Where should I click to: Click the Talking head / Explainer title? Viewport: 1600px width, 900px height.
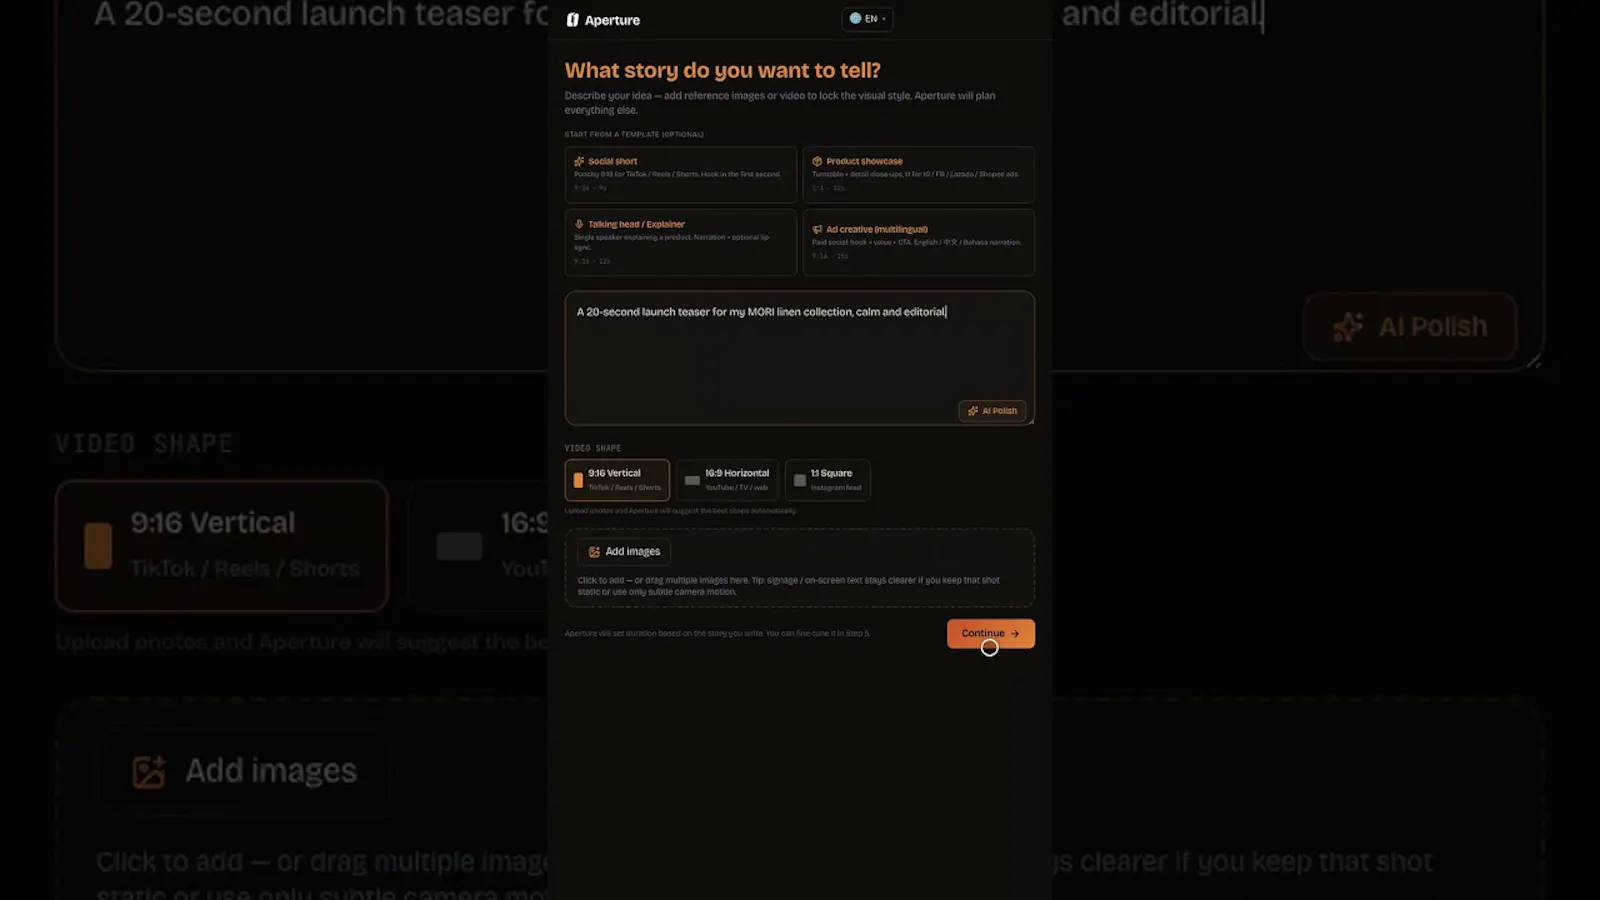coord(636,224)
